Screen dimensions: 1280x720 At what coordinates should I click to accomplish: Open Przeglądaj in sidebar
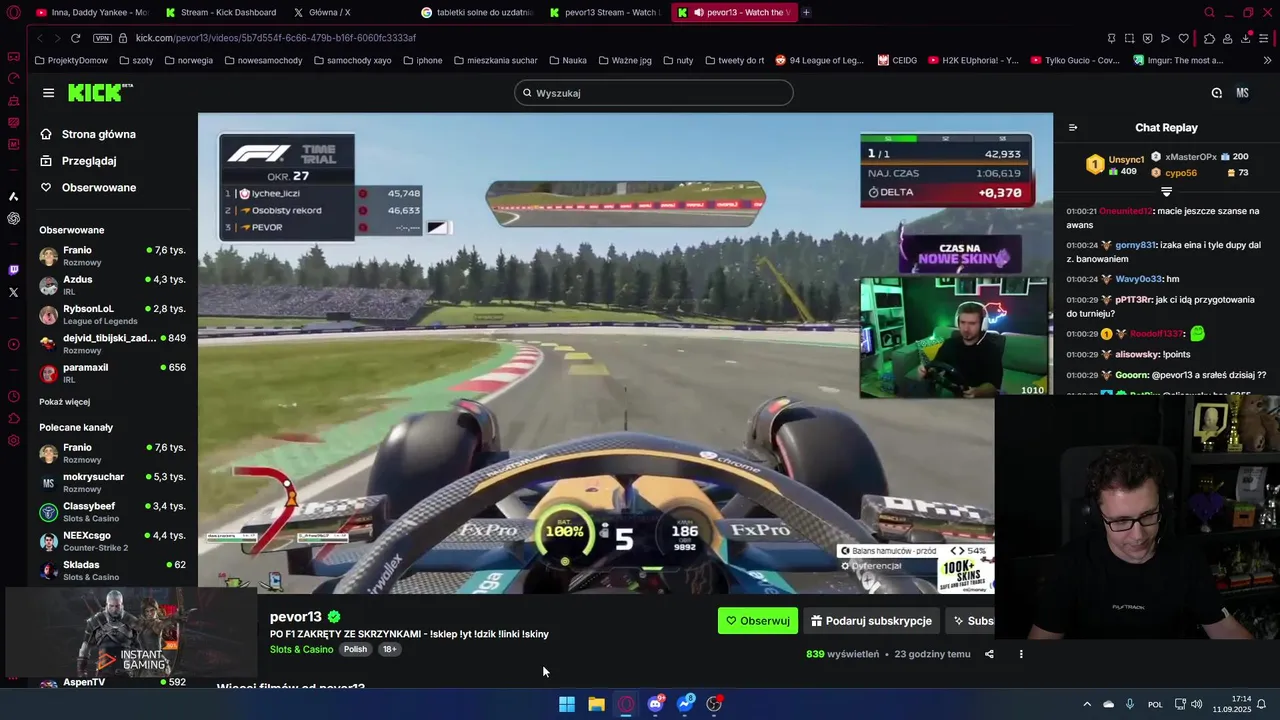point(78,161)
